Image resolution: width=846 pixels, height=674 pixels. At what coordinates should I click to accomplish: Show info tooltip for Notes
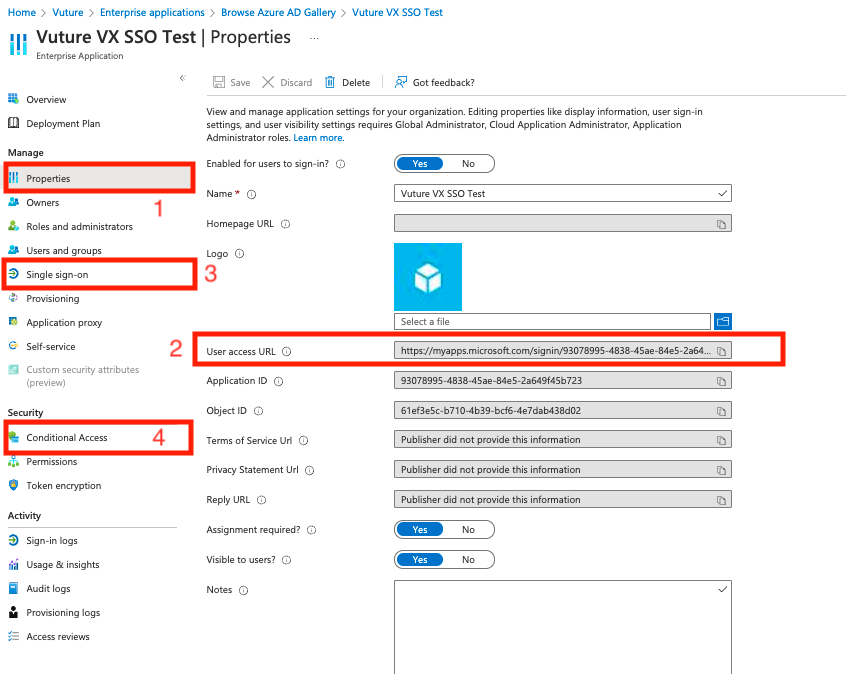click(243, 590)
